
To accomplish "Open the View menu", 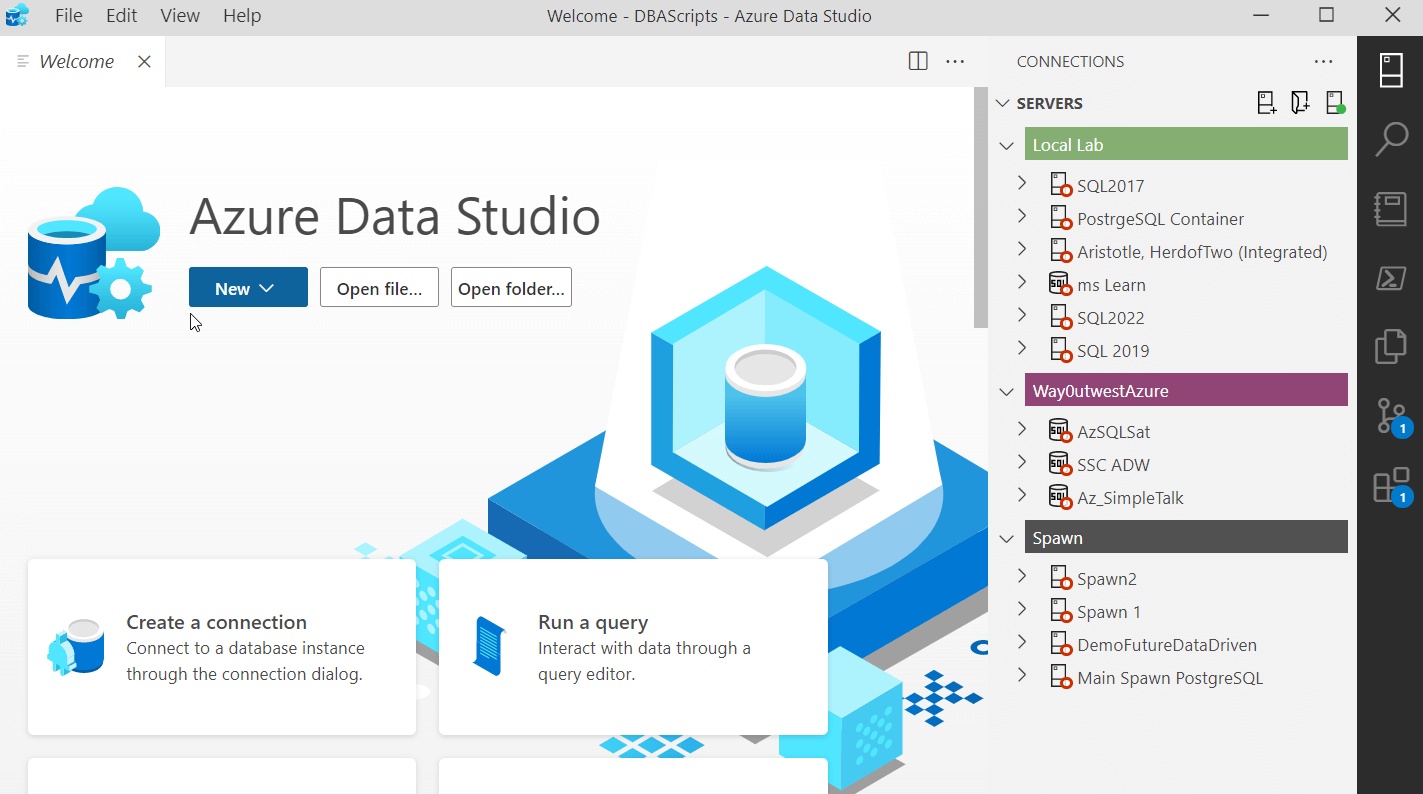I will point(180,16).
